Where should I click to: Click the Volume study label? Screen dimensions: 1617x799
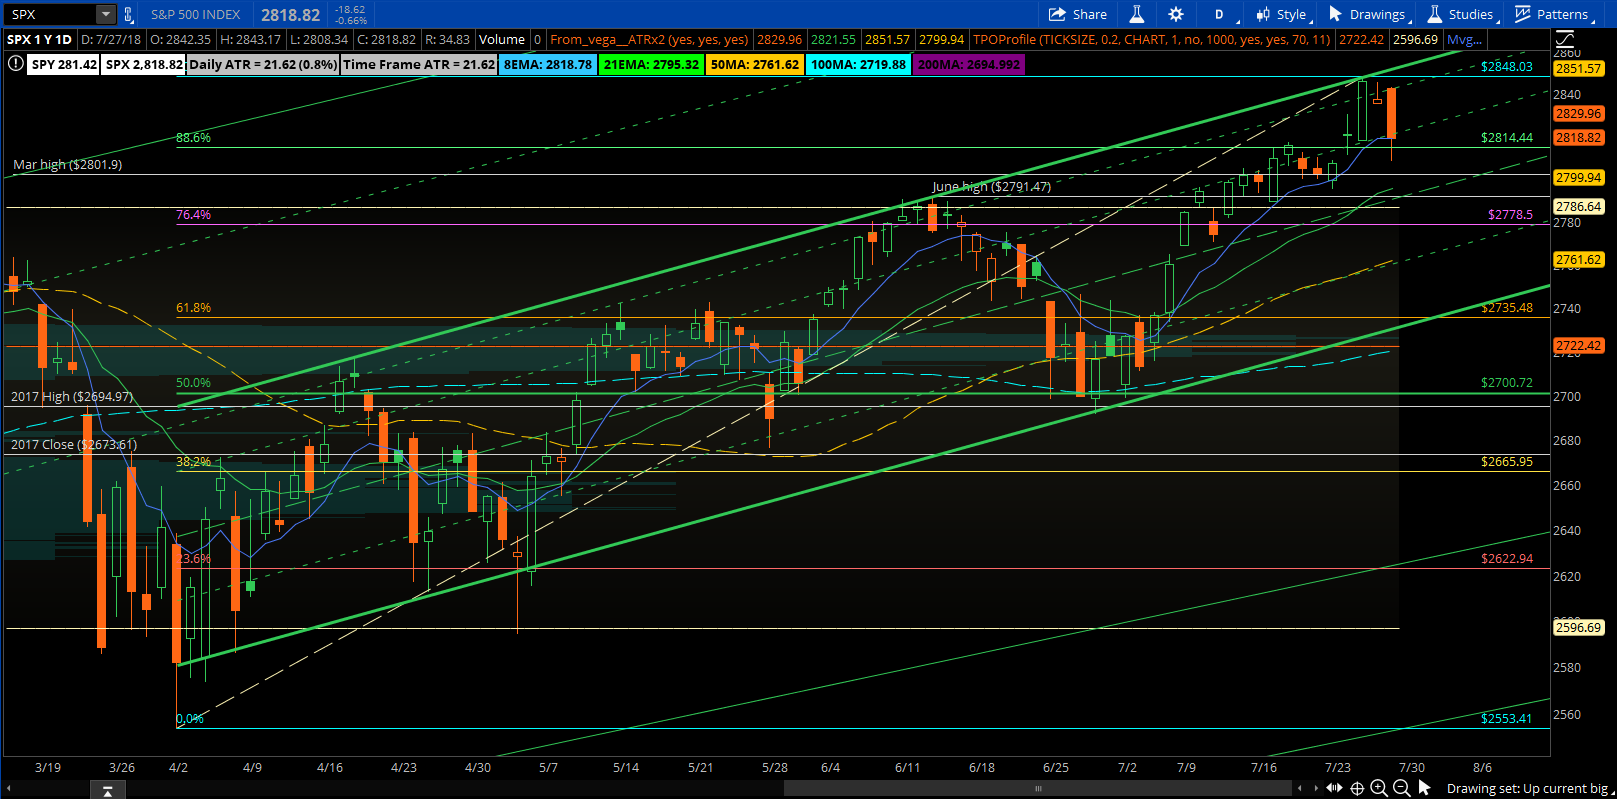point(501,40)
